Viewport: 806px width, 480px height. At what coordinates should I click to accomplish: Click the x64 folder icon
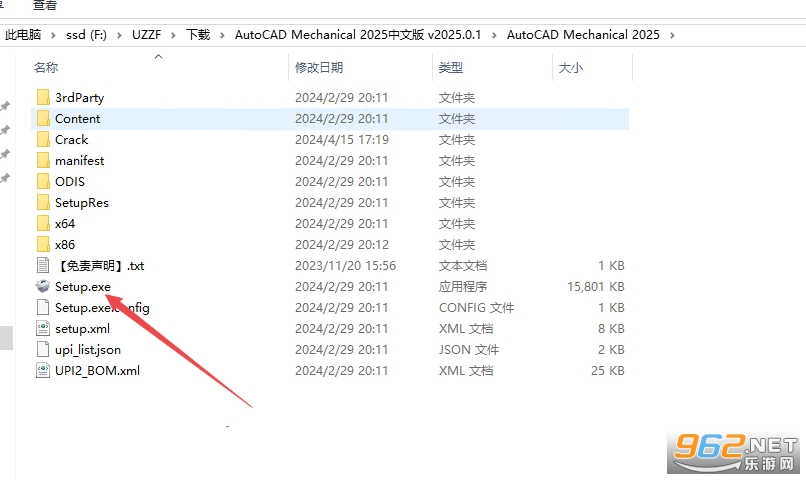(43, 224)
